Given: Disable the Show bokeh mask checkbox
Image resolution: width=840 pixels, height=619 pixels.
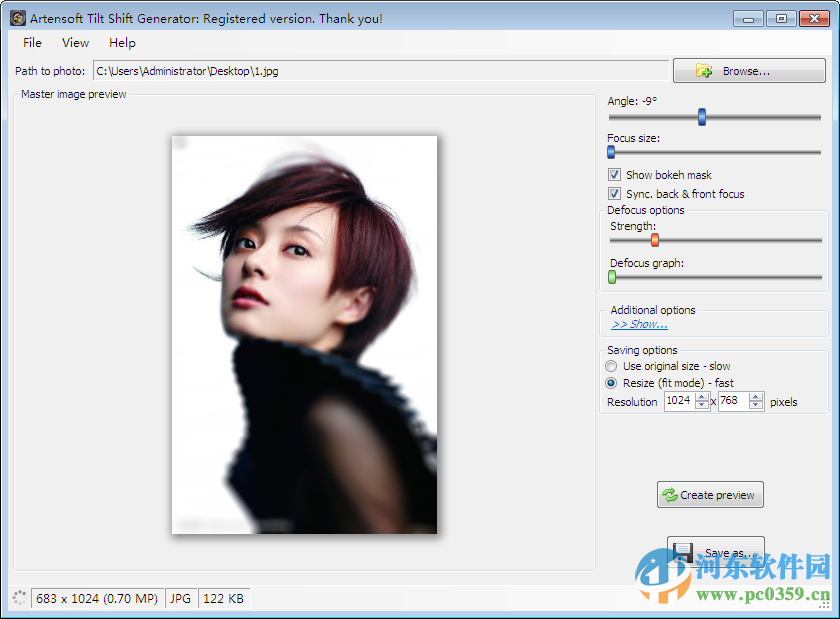Looking at the screenshot, I should pos(614,173).
